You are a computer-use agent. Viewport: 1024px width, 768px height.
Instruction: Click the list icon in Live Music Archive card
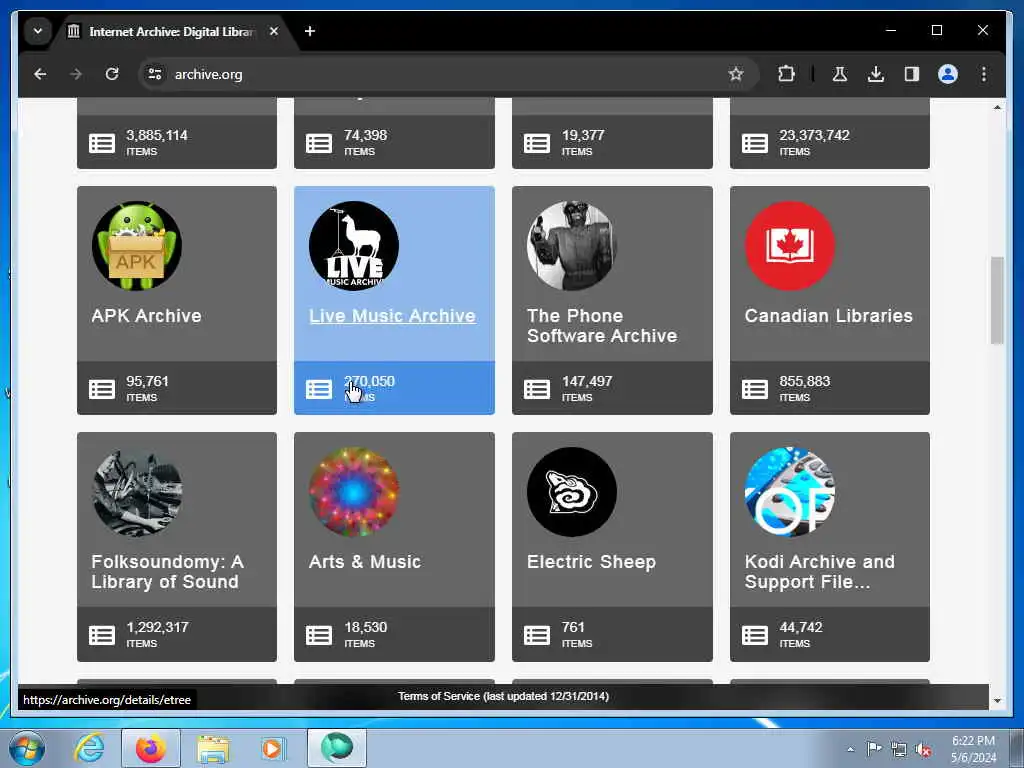(x=319, y=389)
